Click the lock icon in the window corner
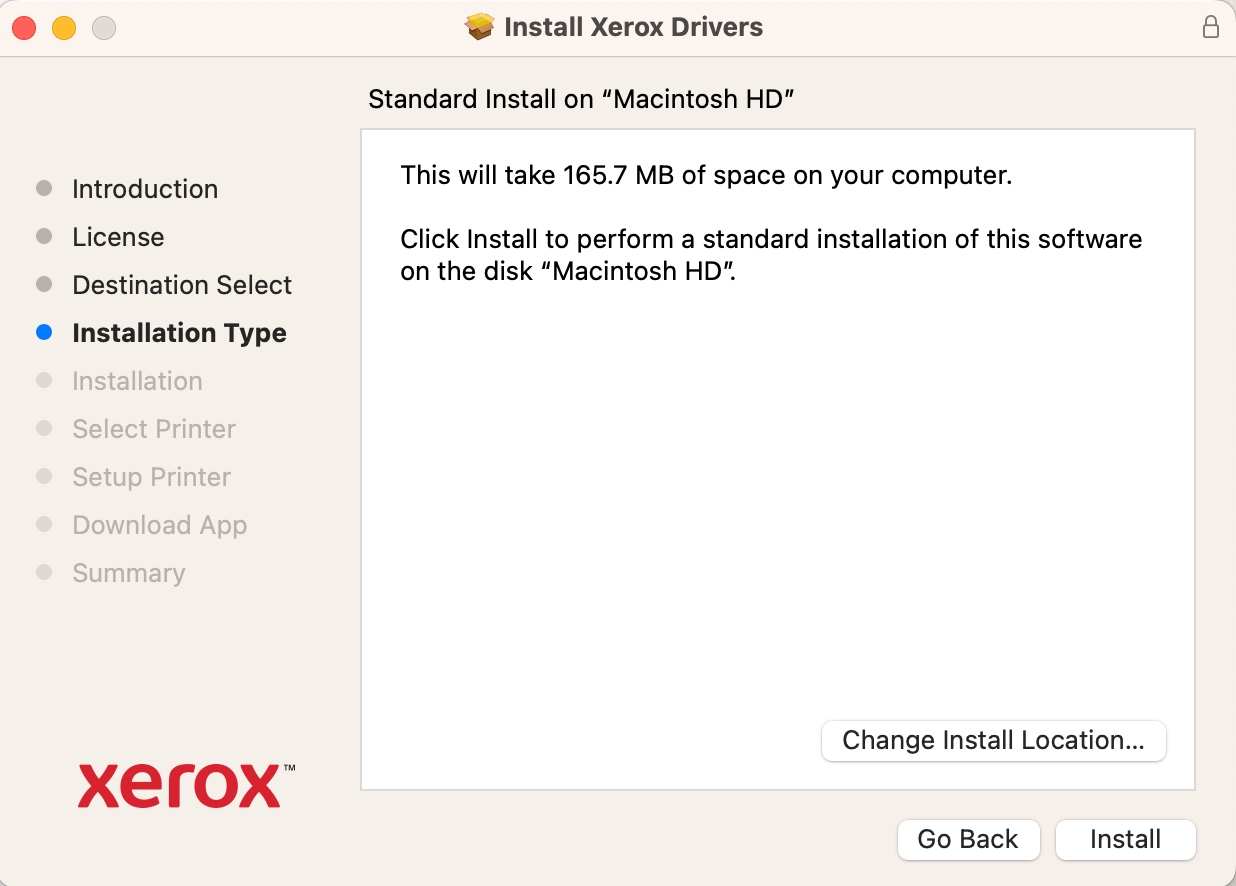Screen dimensions: 1236x886 click(1211, 28)
